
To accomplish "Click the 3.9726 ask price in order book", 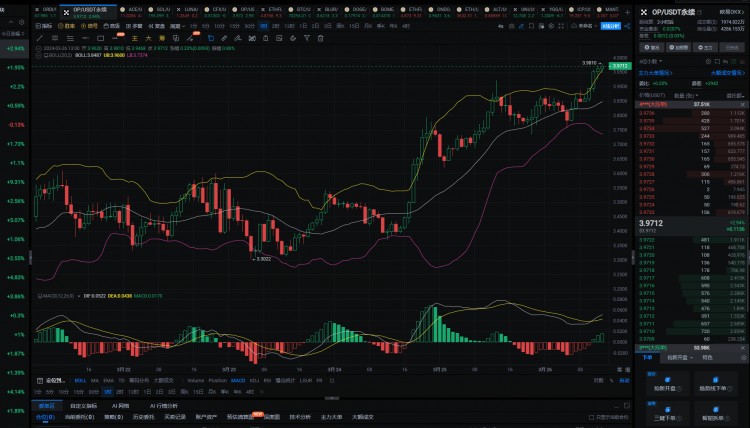I will (647, 189).
